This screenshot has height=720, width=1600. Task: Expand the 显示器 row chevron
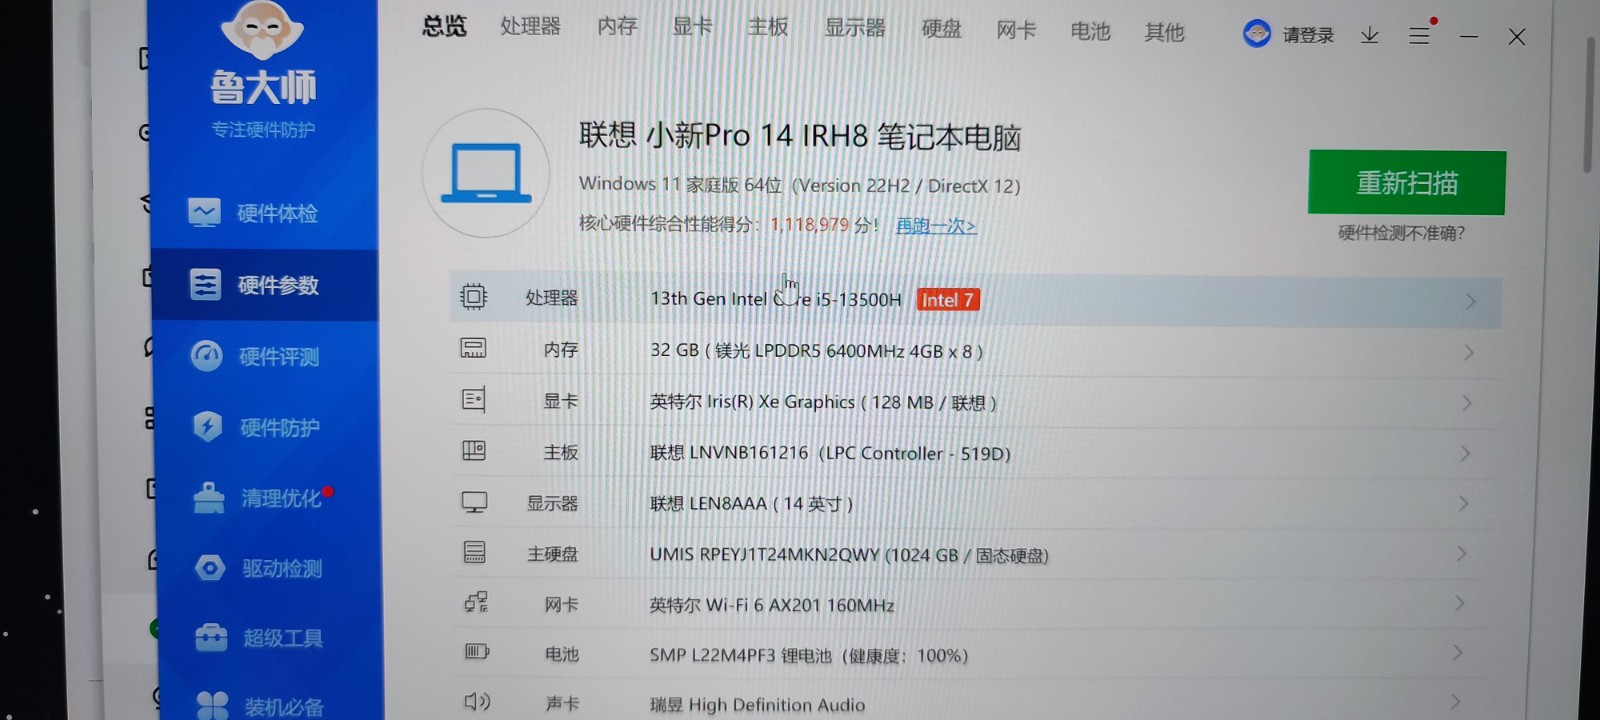tap(1462, 503)
